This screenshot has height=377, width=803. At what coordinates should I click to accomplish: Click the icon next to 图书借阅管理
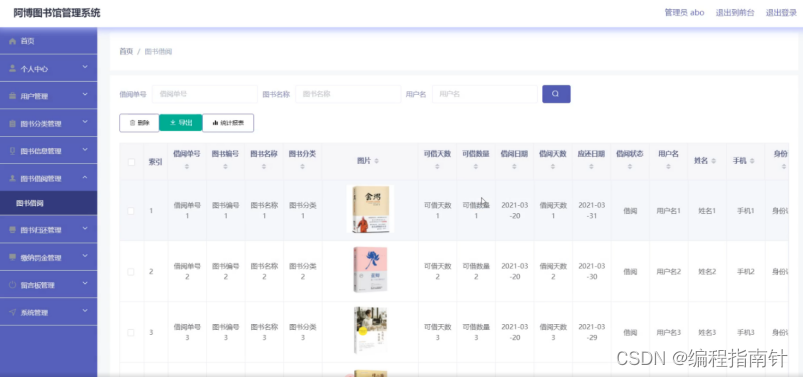(x=13, y=178)
